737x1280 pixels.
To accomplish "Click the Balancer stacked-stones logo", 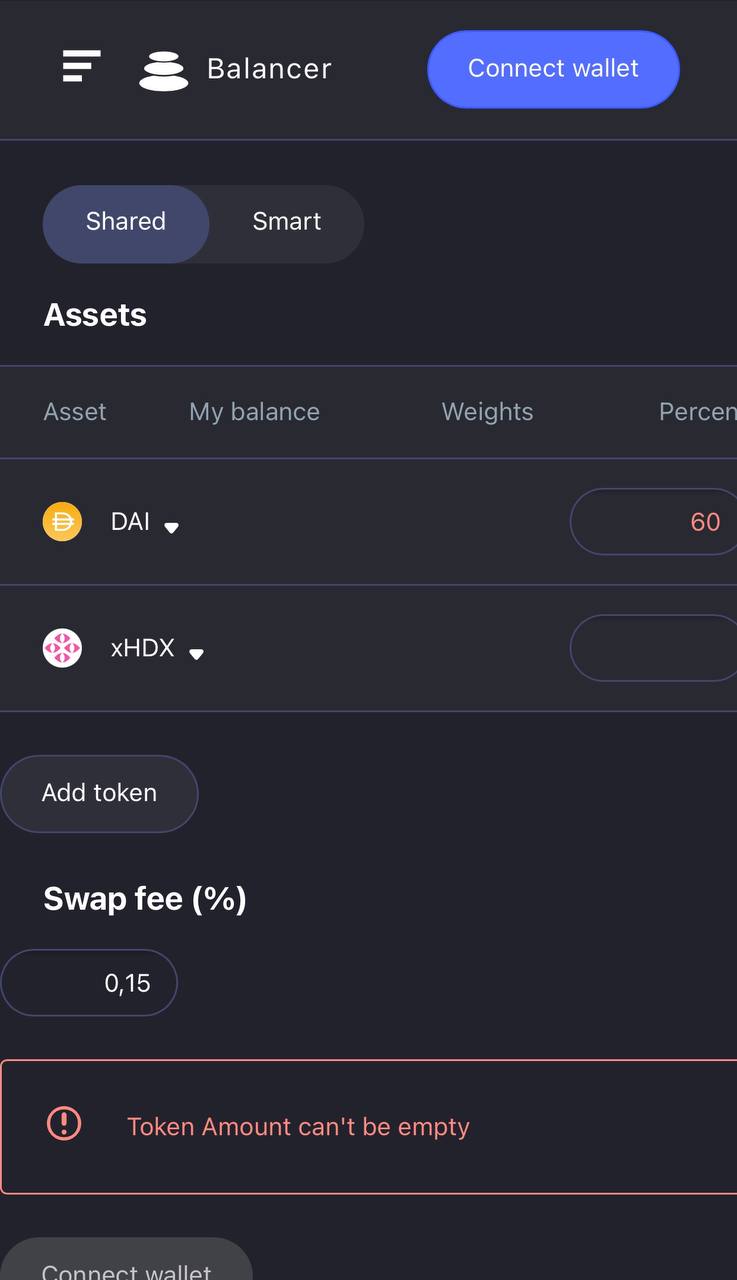I will 164,70.
